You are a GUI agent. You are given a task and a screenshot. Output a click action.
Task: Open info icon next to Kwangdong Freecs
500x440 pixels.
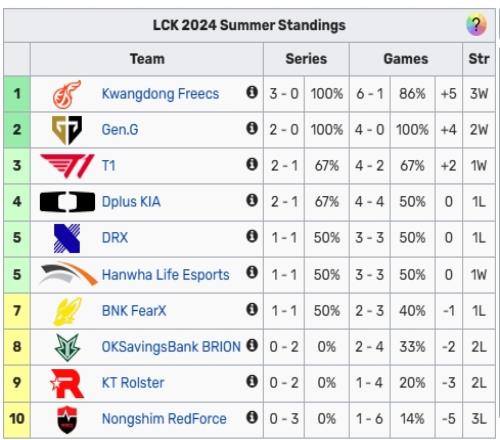(252, 92)
